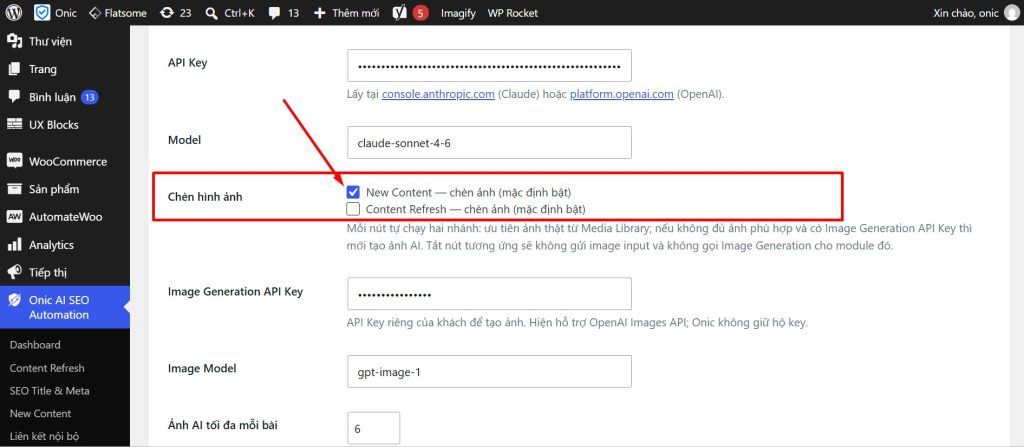Image resolution: width=1024 pixels, height=447 pixels.
Task: Click the AutomateWoo sidebar label
Action: (x=65, y=217)
